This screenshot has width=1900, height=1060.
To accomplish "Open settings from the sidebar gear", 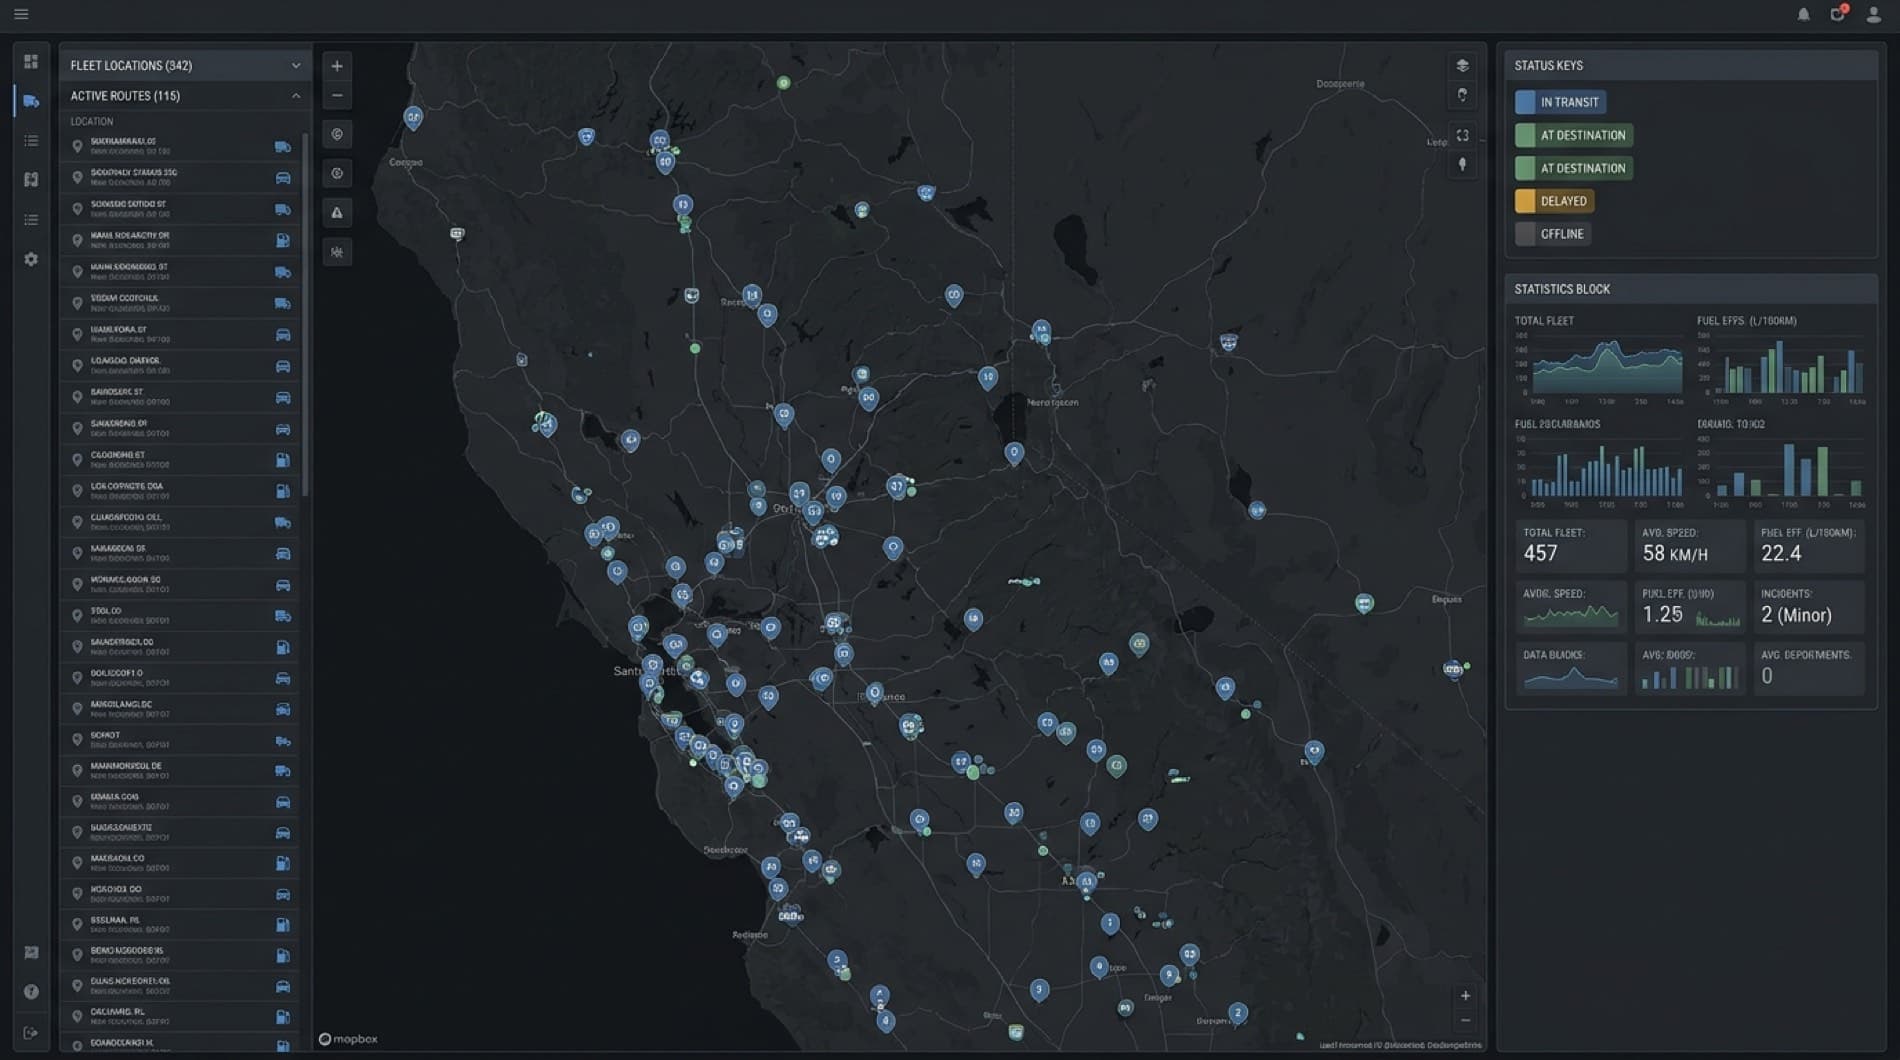I will click(x=31, y=259).
